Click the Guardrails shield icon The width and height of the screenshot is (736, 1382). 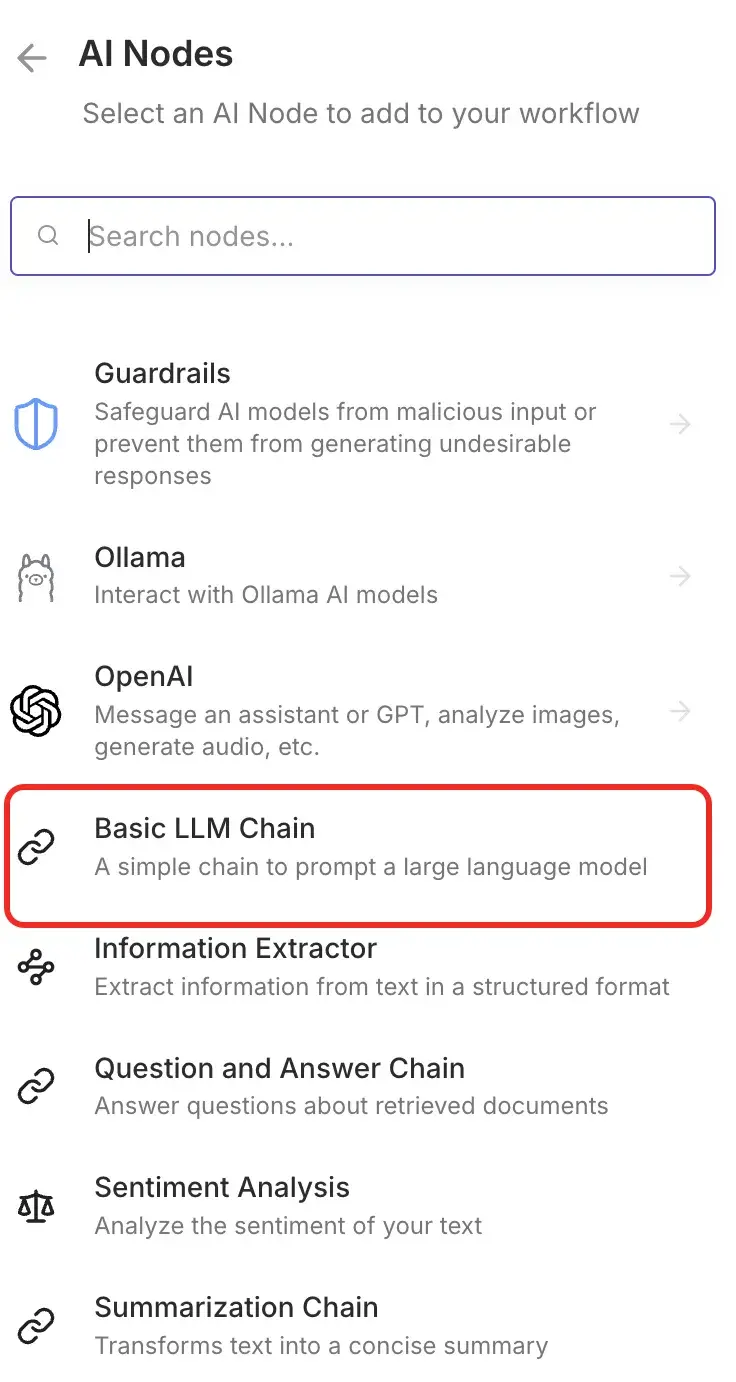[36, 424]
